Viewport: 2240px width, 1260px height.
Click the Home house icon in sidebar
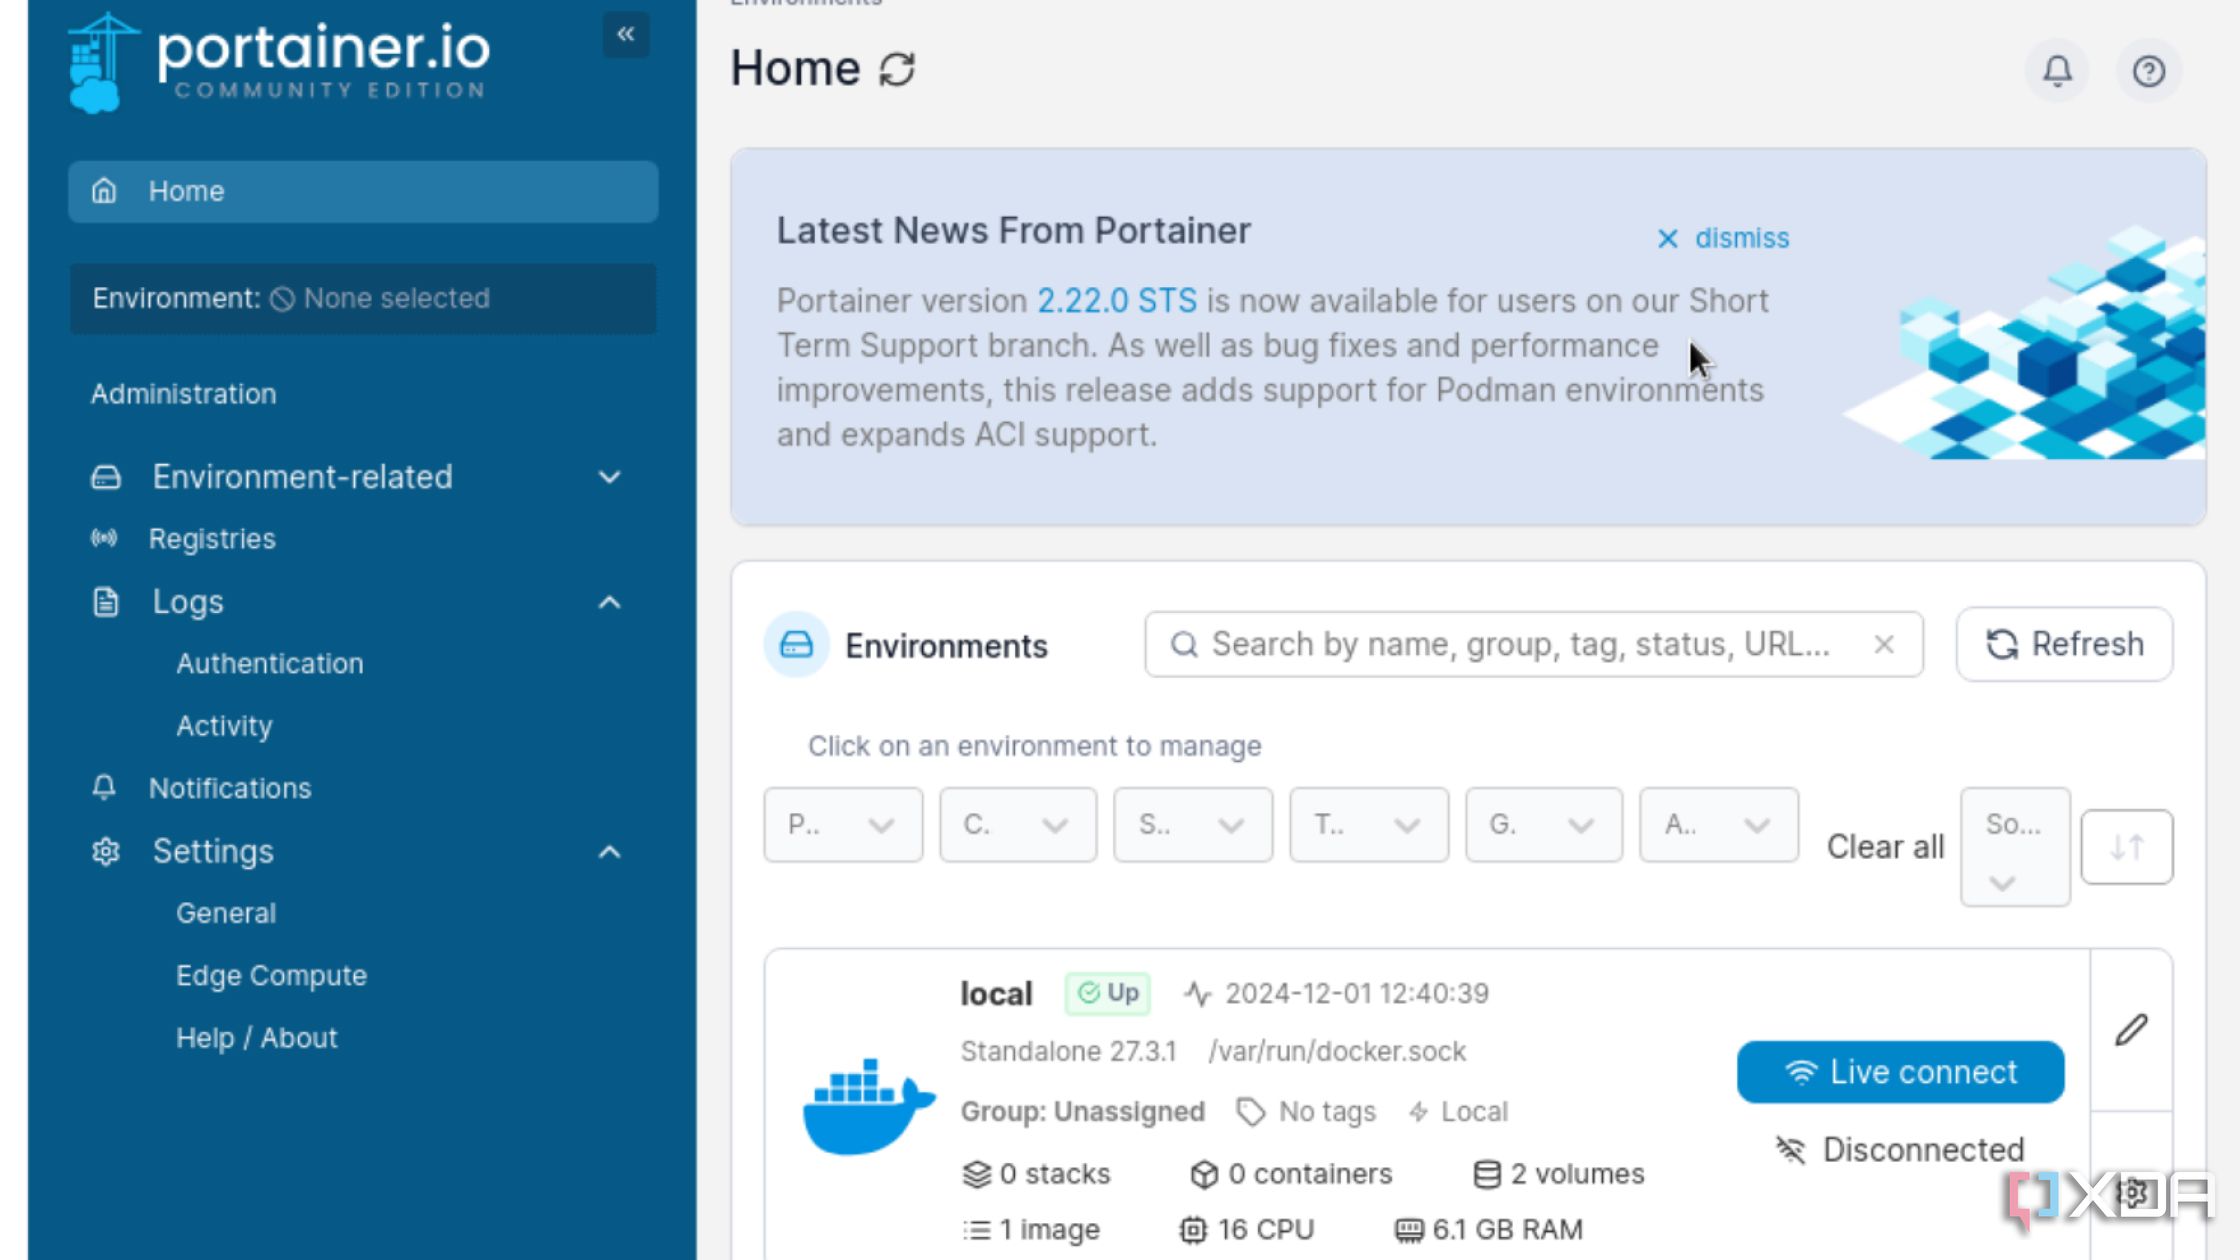pyautogui.click(x=104, y=191)
